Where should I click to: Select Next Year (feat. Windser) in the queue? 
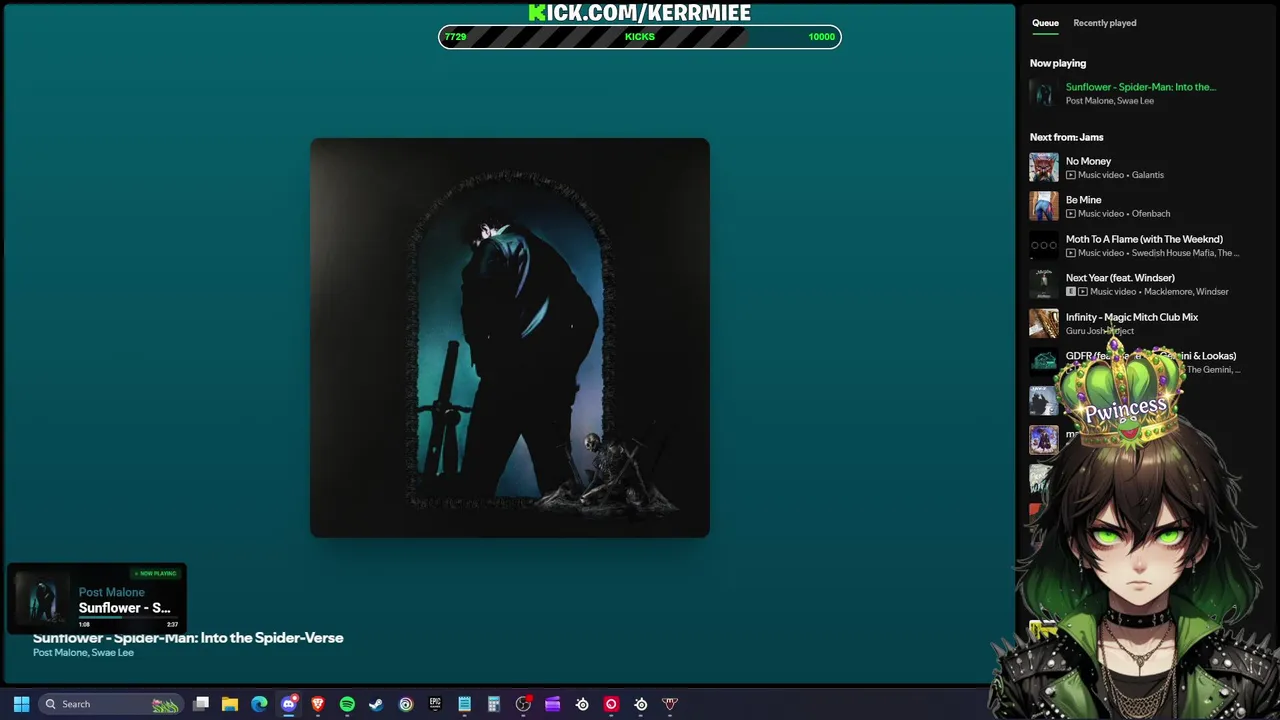tap(1120, 278)
